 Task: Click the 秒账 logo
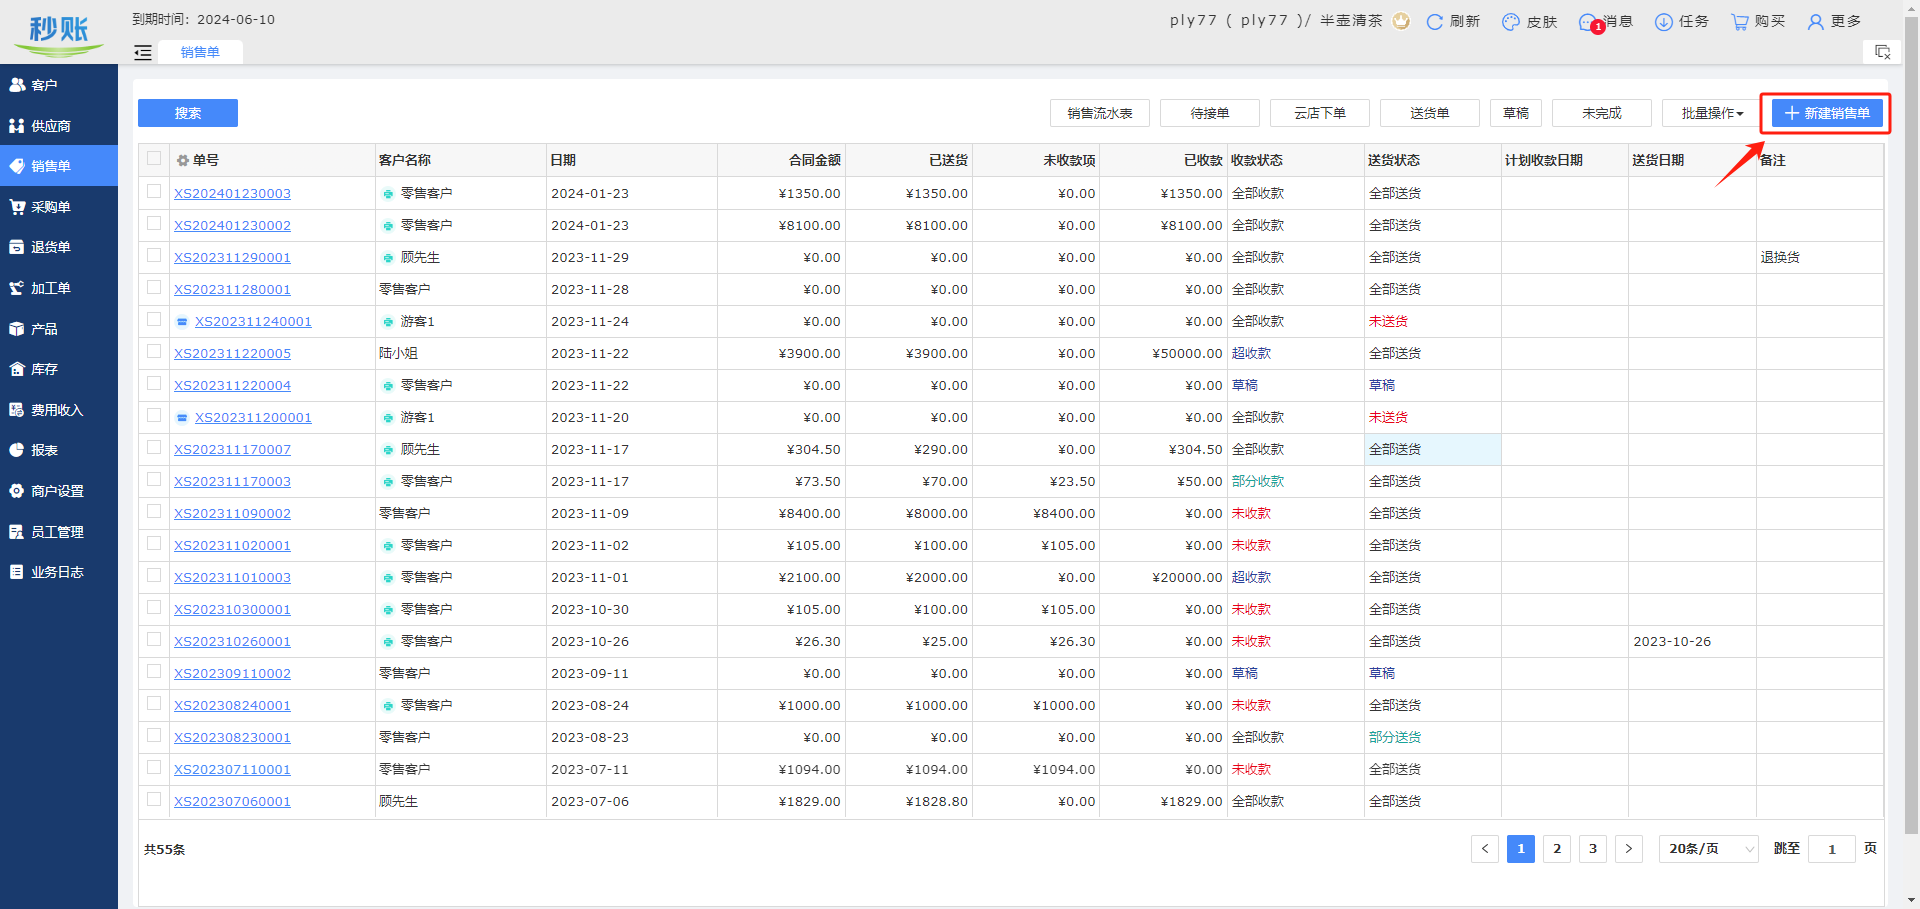click(59, 33)
